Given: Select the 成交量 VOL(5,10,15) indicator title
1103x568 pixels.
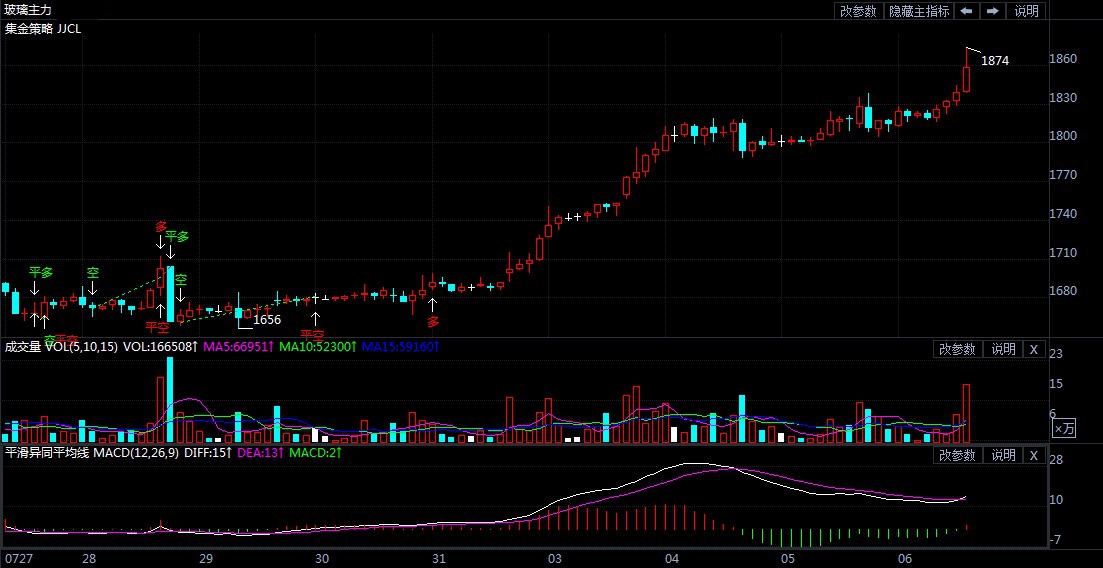Looking at the screenshot, I should click(62, 347).
